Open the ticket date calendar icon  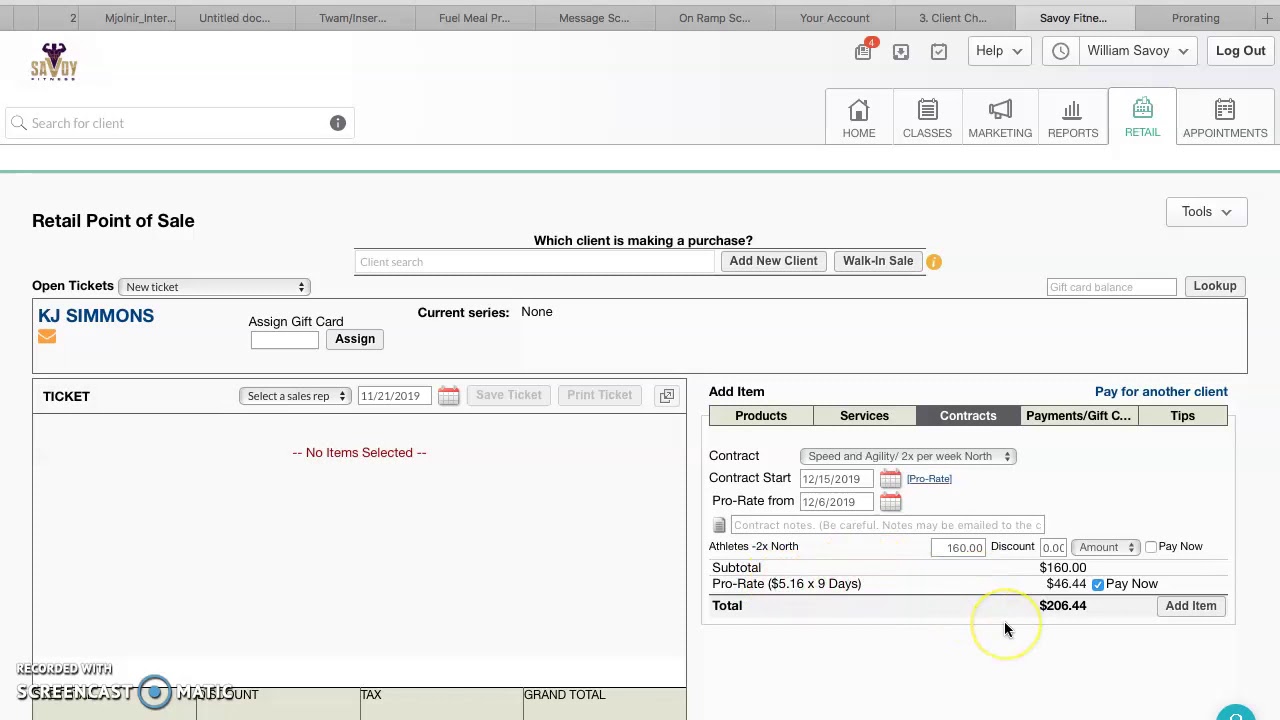click(449, 396)
